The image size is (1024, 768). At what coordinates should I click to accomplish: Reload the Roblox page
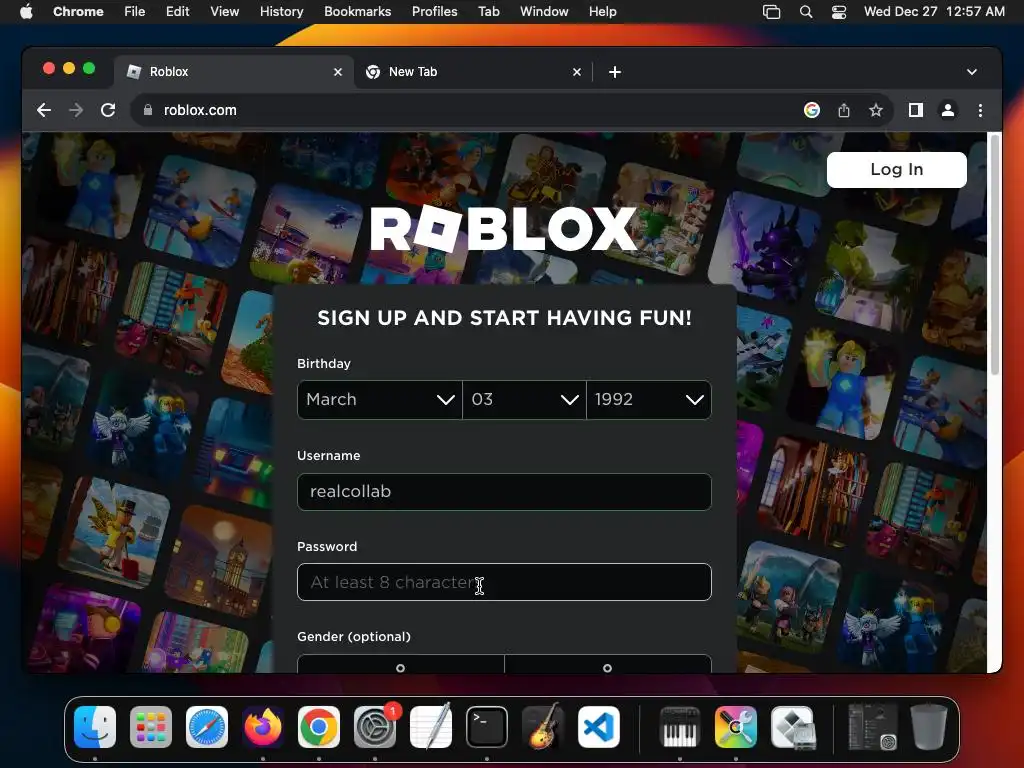coord(108,110)
